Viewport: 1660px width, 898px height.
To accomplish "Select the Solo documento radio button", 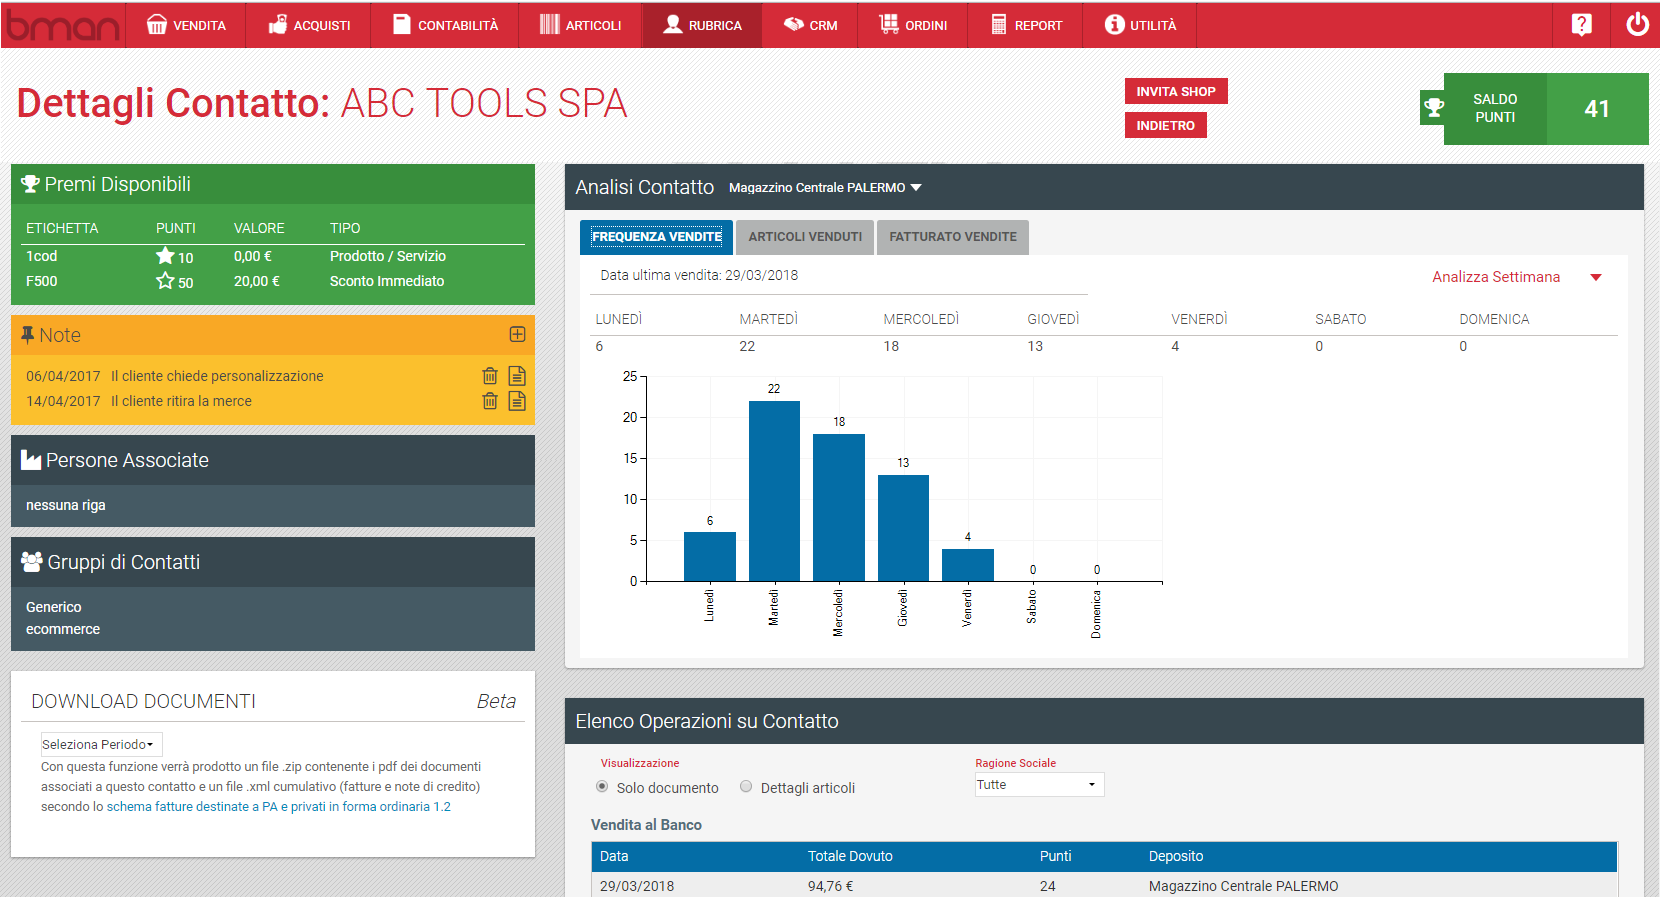I will pos(602,786).
